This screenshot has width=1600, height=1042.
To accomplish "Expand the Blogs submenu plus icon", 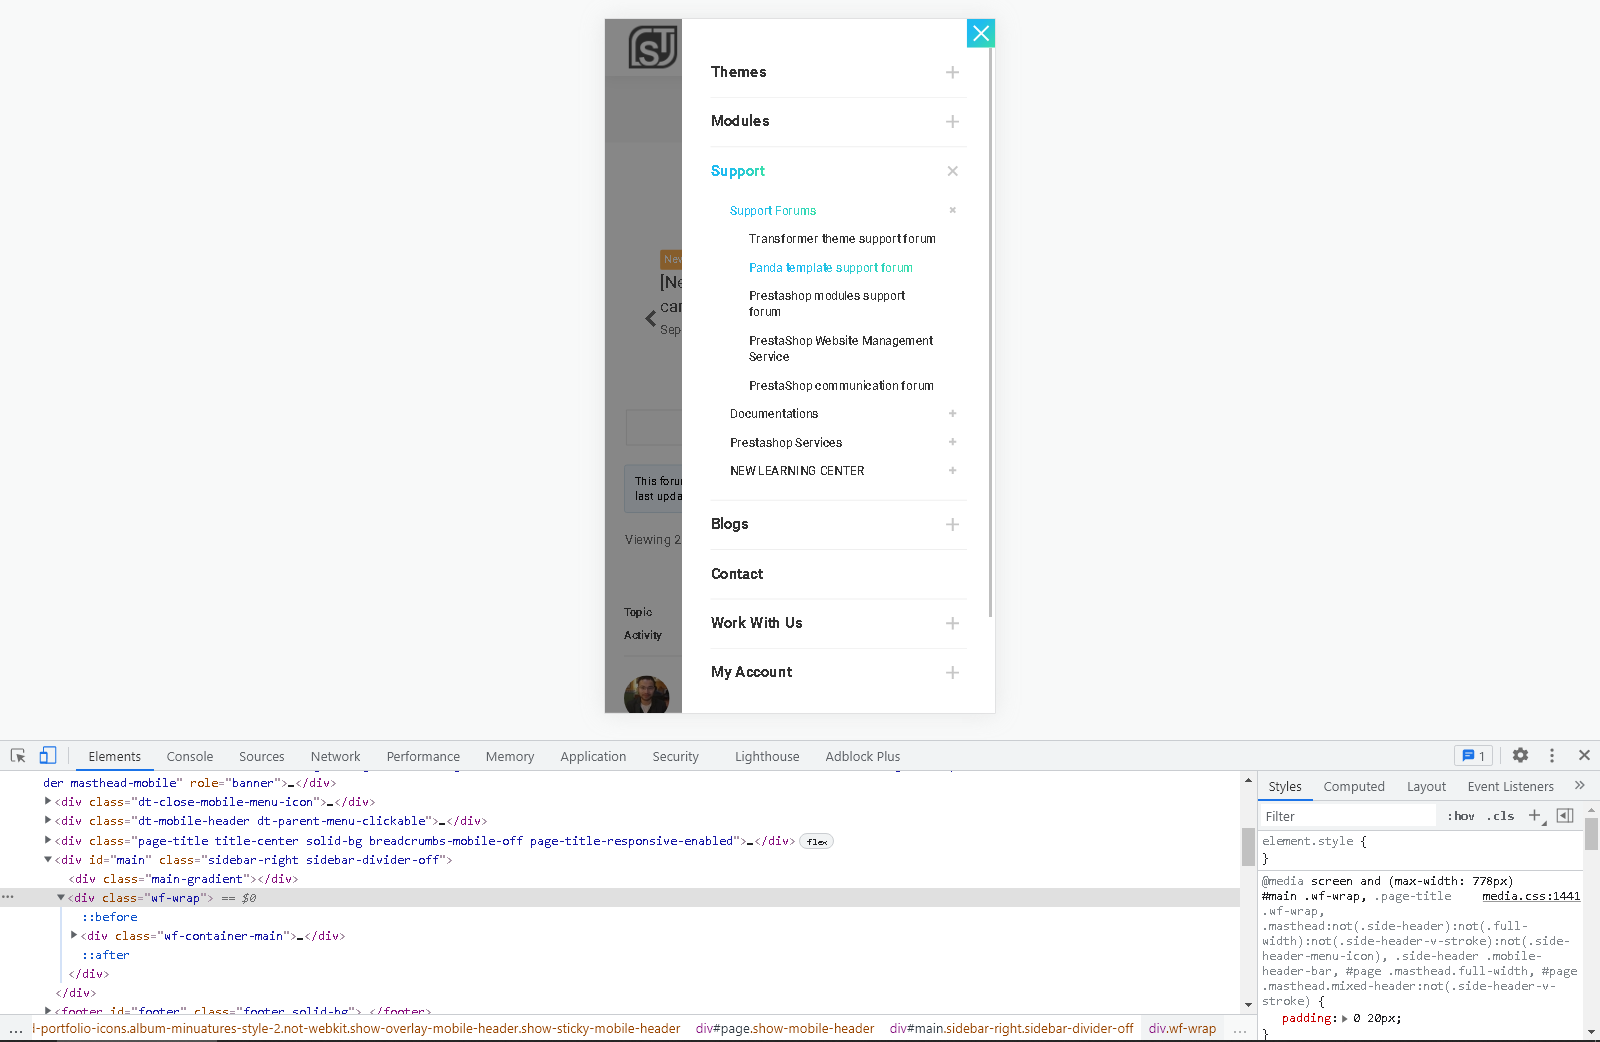I will pos(952,524).
